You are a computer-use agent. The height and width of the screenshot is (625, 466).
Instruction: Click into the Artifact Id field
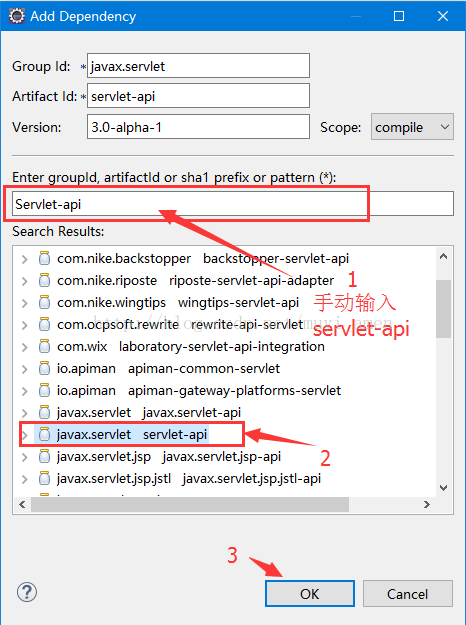198,96
